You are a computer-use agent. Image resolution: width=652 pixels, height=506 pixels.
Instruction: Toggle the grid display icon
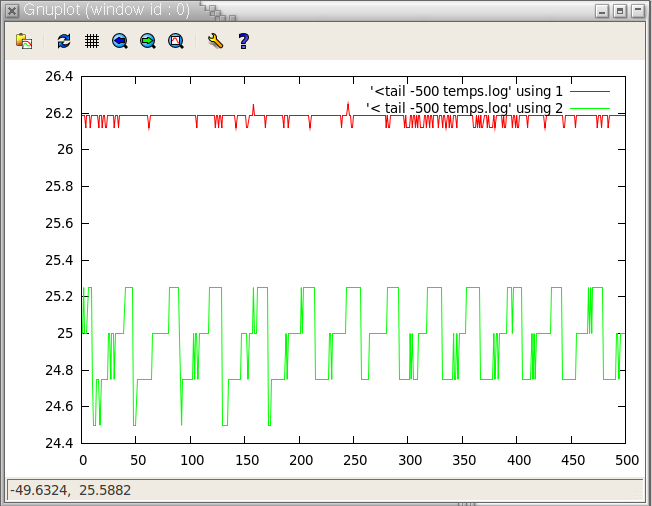[92, 41]
